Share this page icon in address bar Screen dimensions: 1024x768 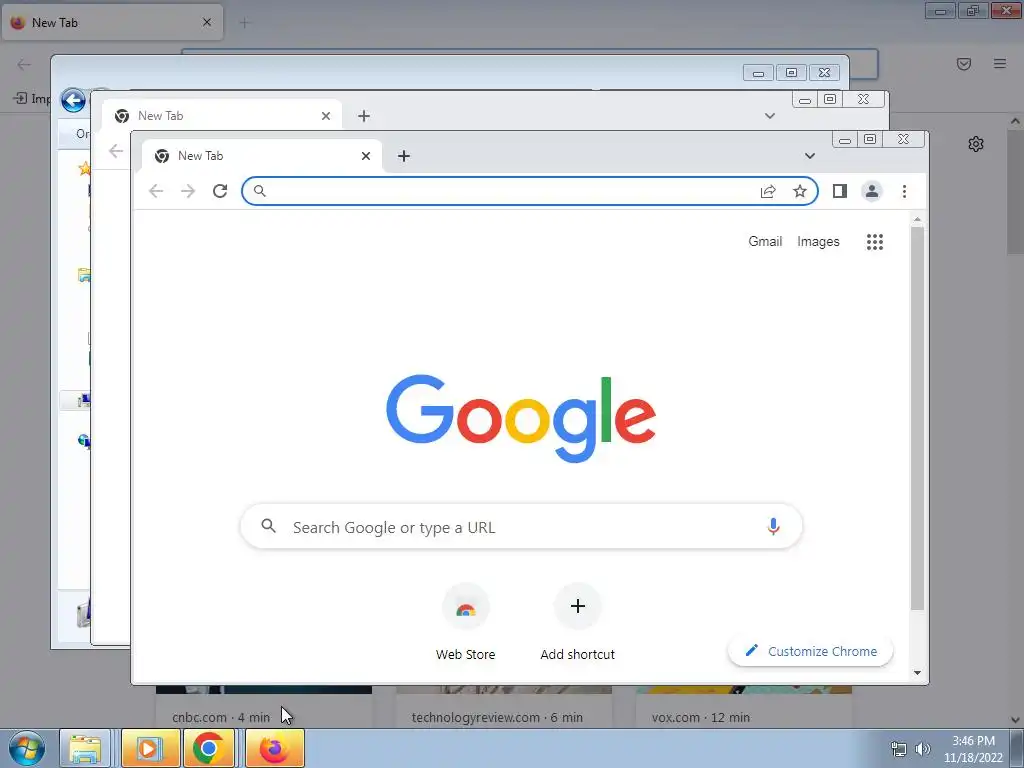768,191
